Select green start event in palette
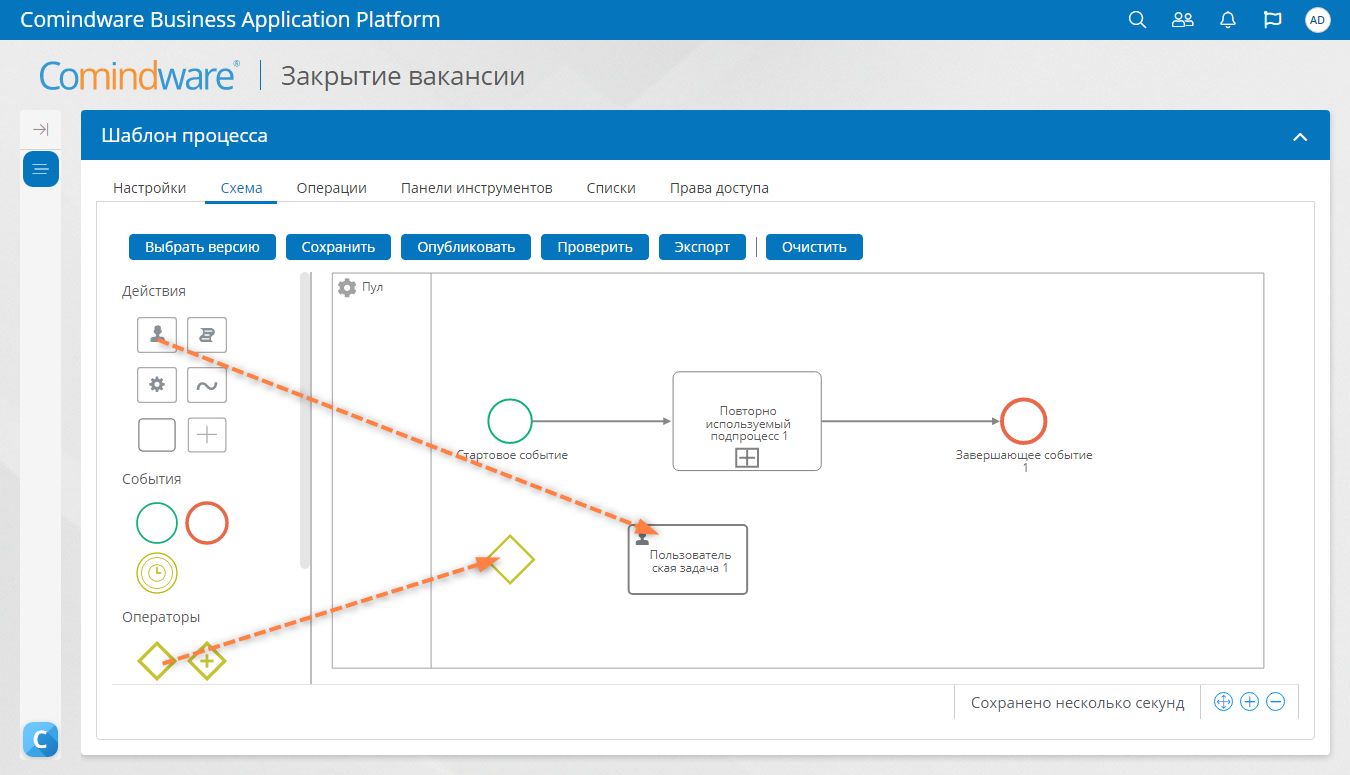Viewport: 1350px width, 775px height. click(x=157, y=523)
